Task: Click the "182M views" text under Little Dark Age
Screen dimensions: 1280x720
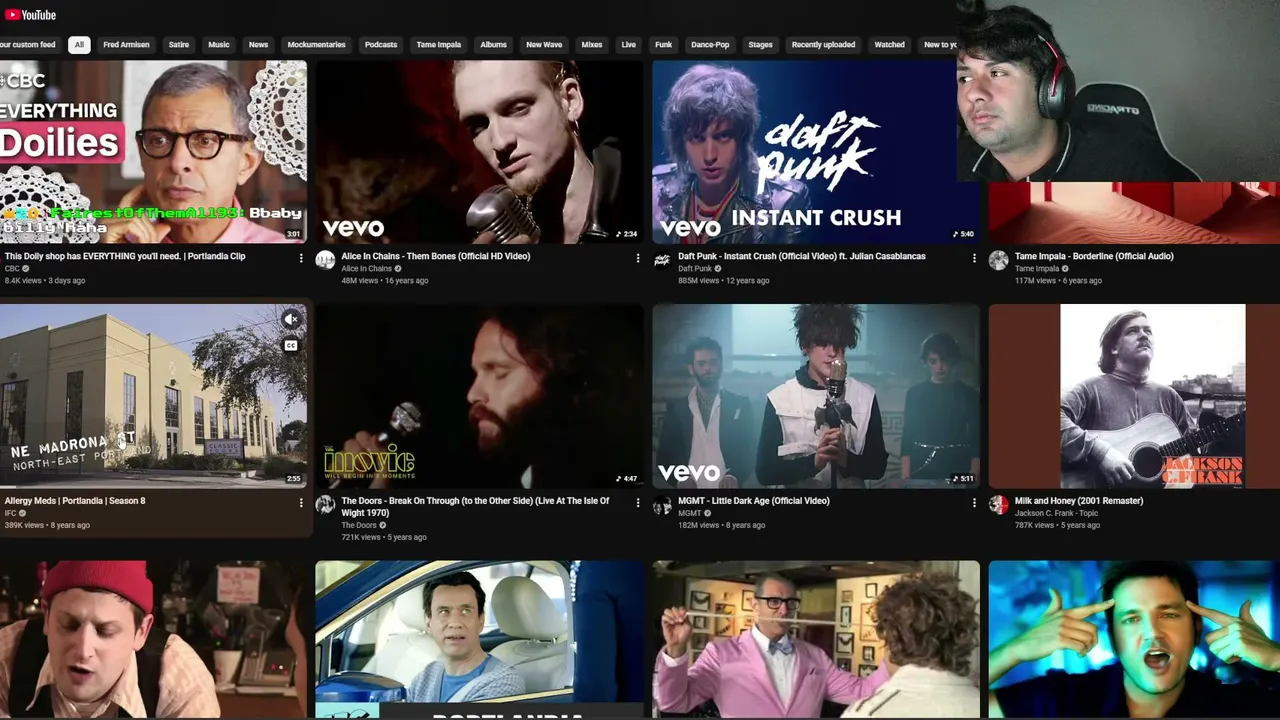Action: [x=698, y=525]
